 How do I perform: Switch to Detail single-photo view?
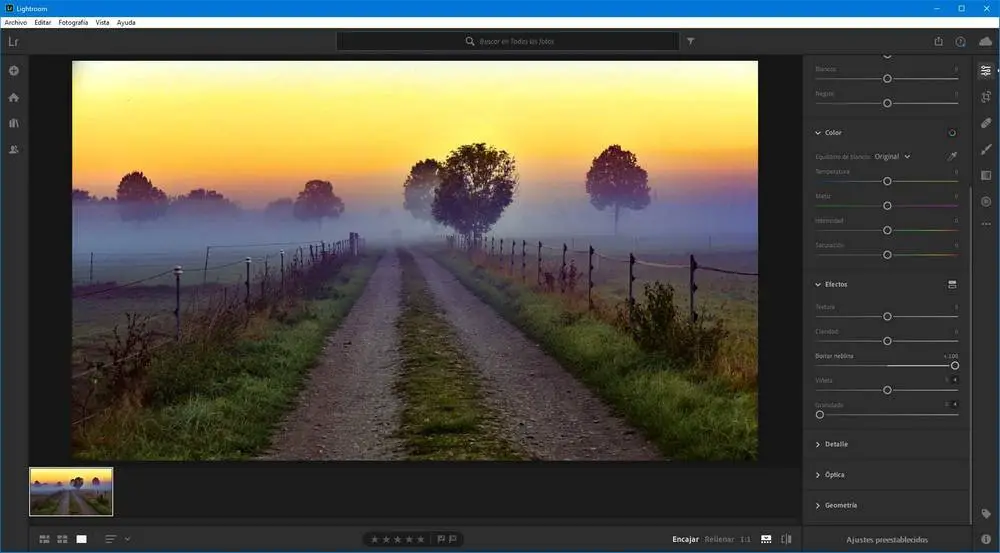click(82, 539)
